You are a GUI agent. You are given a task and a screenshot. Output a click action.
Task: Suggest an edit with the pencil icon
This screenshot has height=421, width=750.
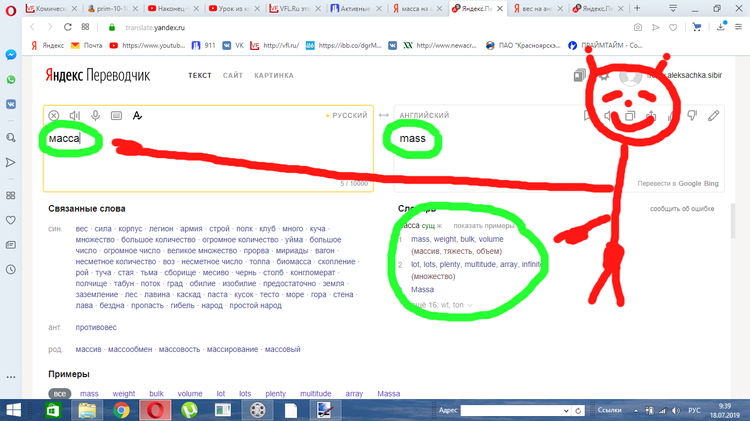point(714,115)
